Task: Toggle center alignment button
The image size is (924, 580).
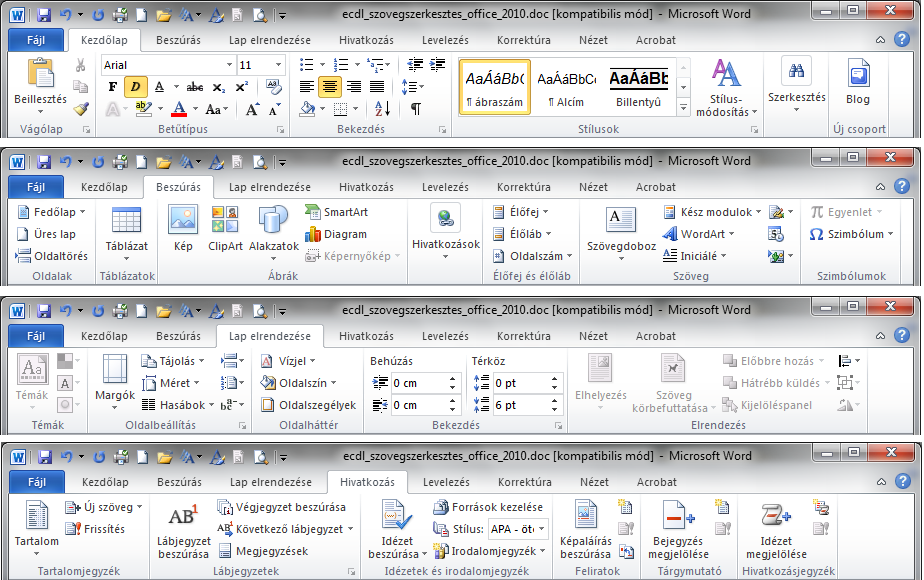Action: (330, 87)
